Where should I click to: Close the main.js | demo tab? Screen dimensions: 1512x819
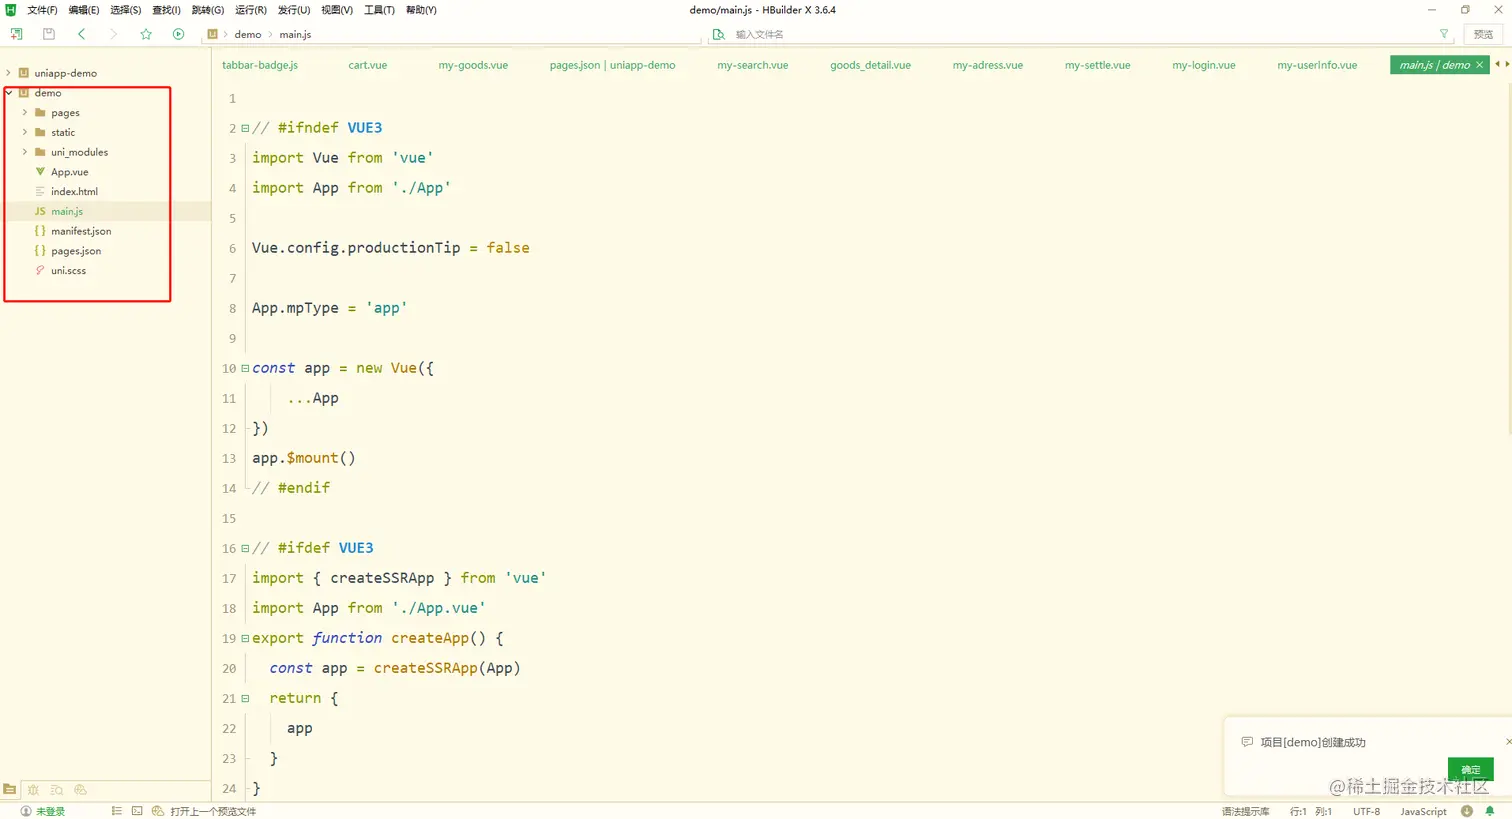click(x=1480, y=65)
